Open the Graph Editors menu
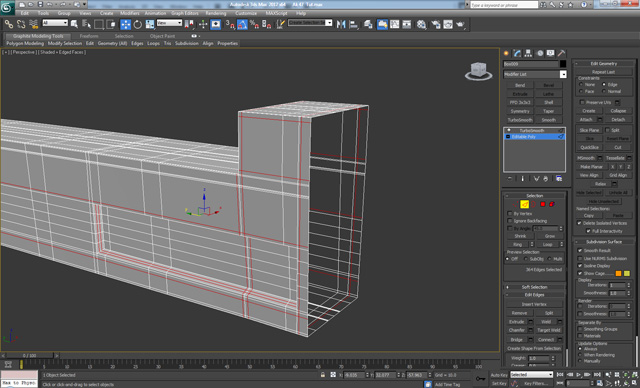This screenshot has height=388, width=640. 184,13
